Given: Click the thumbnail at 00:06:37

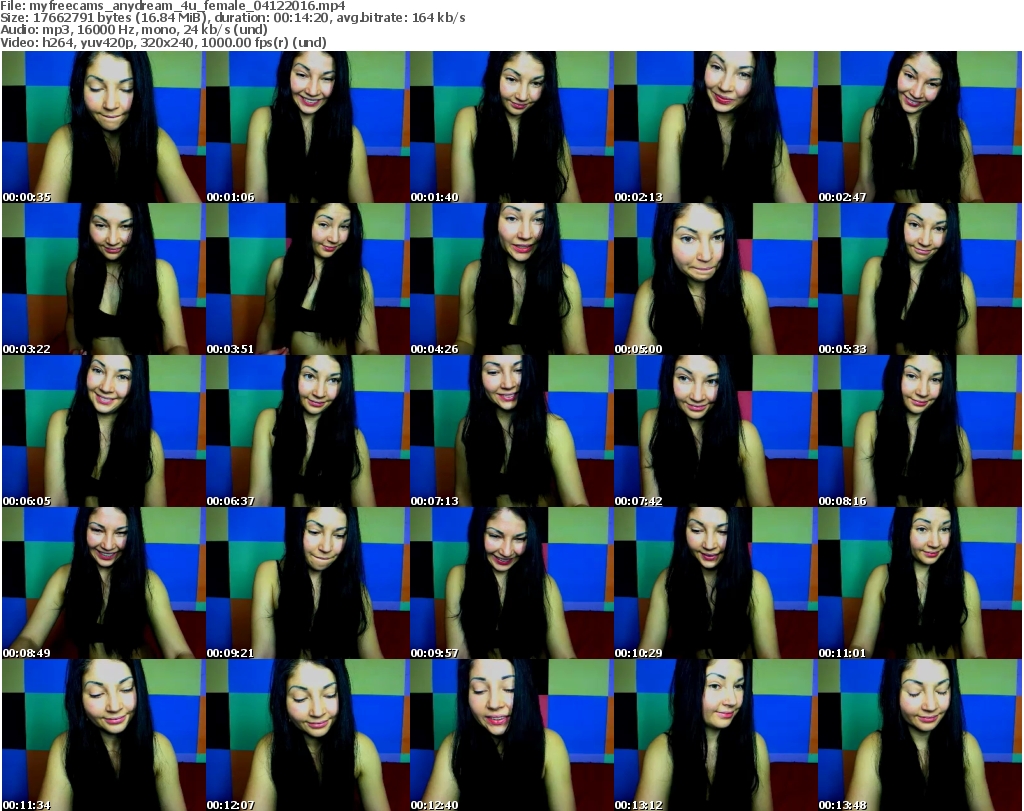Looking at the screenshot, I should coord(308,431).
